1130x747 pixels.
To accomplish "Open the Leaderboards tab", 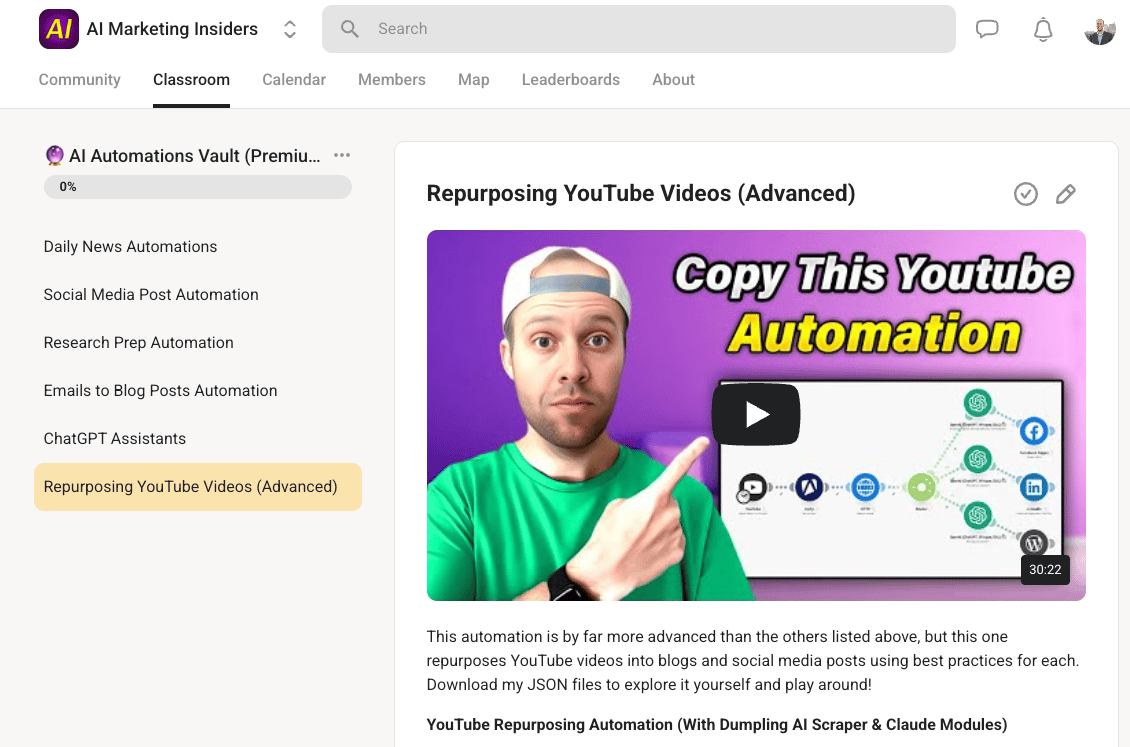I will click(571, 80).
